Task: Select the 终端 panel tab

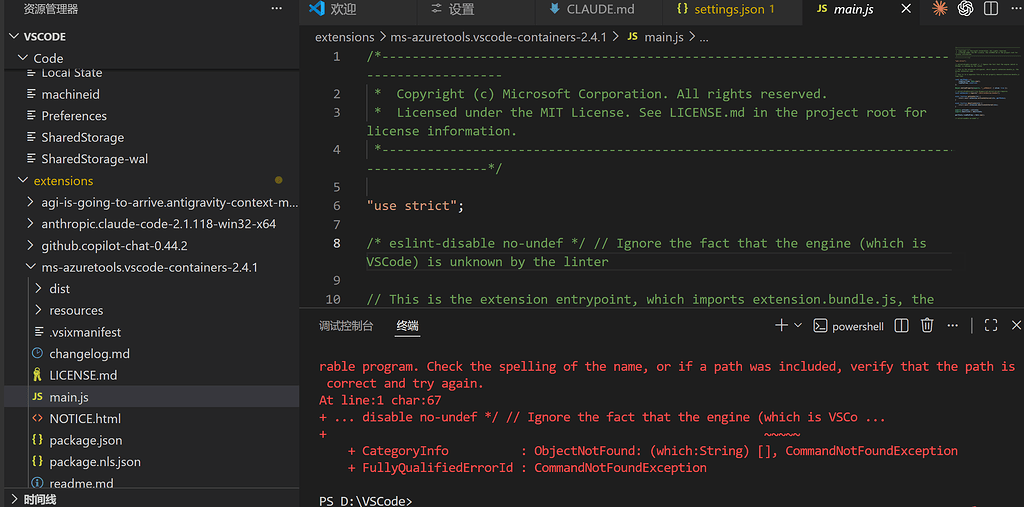Action: click(408, 326)
